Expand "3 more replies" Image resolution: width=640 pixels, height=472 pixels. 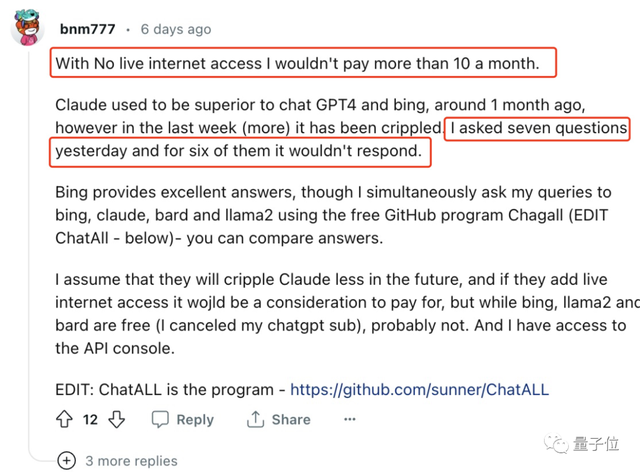tap(131, 461)
